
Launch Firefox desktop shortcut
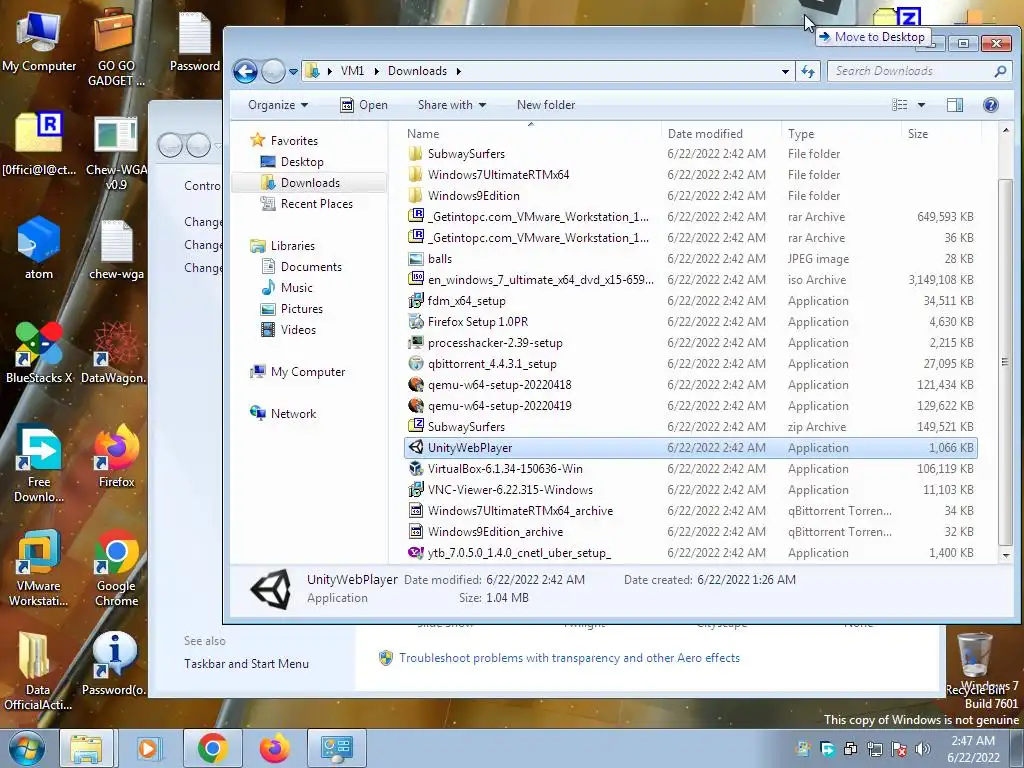(116, 456)
